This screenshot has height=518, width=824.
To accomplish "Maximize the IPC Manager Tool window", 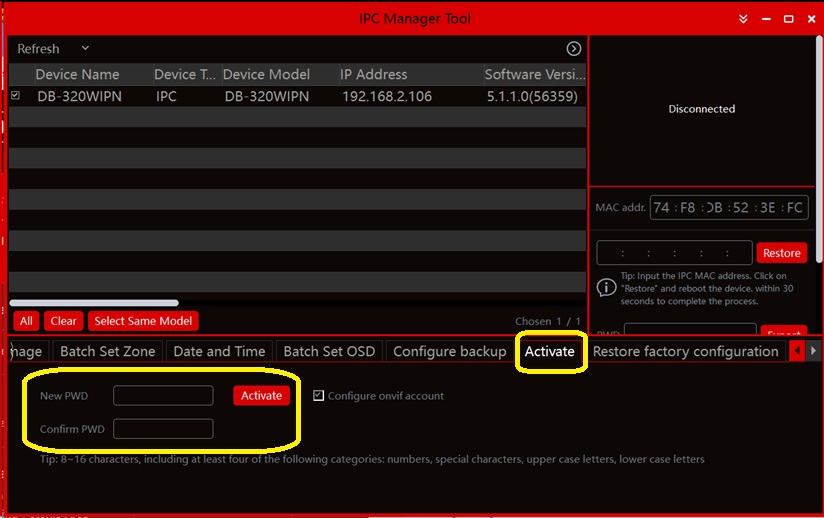I will pos(788,19).
